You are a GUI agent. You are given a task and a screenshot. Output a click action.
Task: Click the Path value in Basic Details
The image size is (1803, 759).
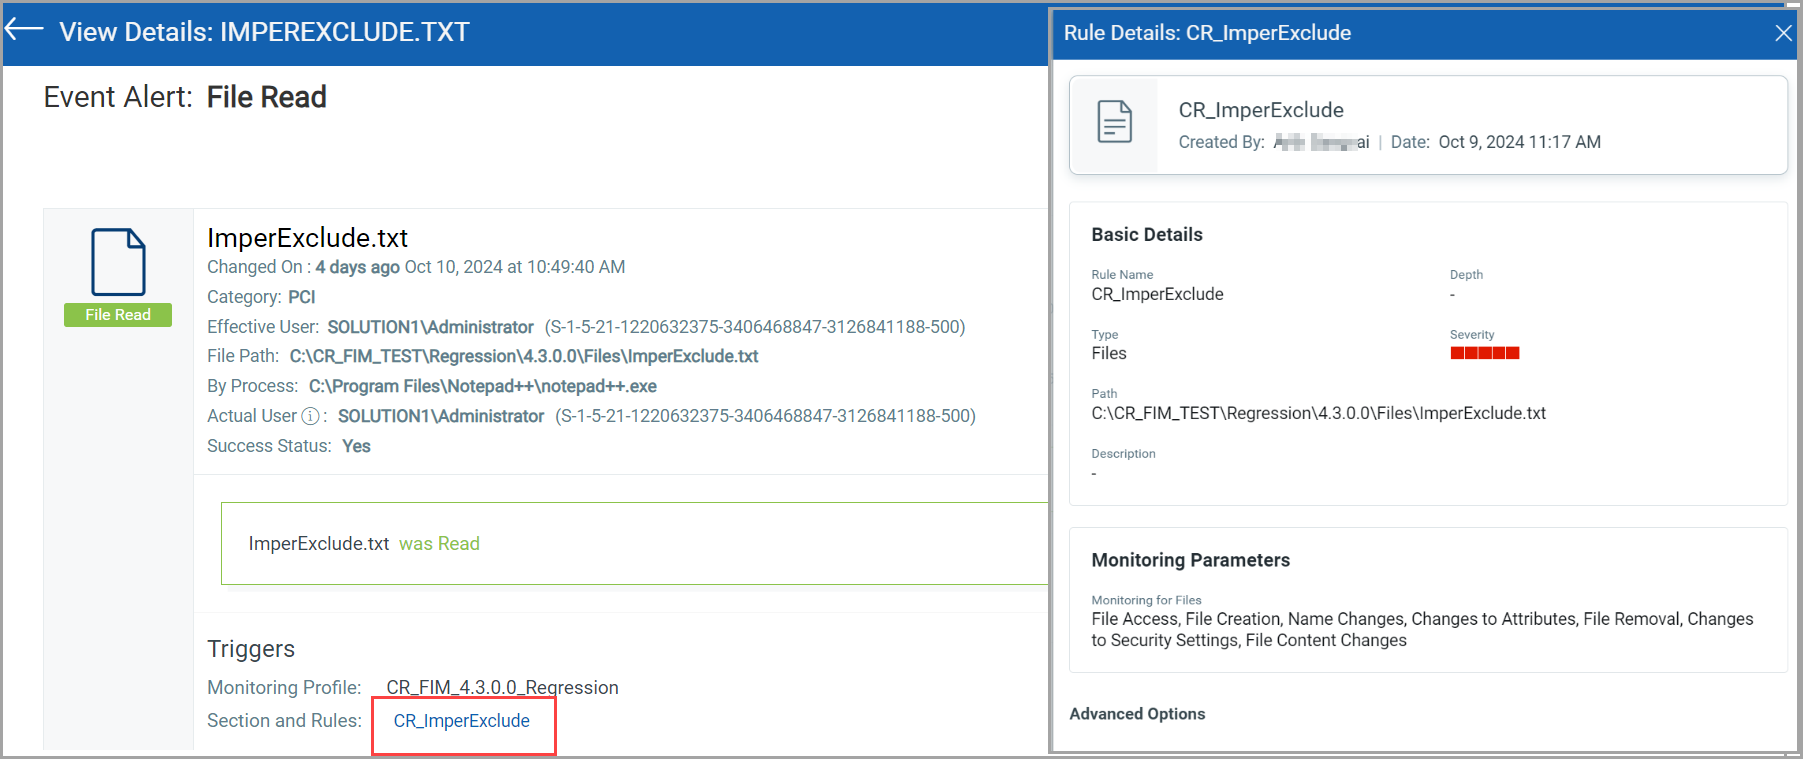[x=1319, y=413]
